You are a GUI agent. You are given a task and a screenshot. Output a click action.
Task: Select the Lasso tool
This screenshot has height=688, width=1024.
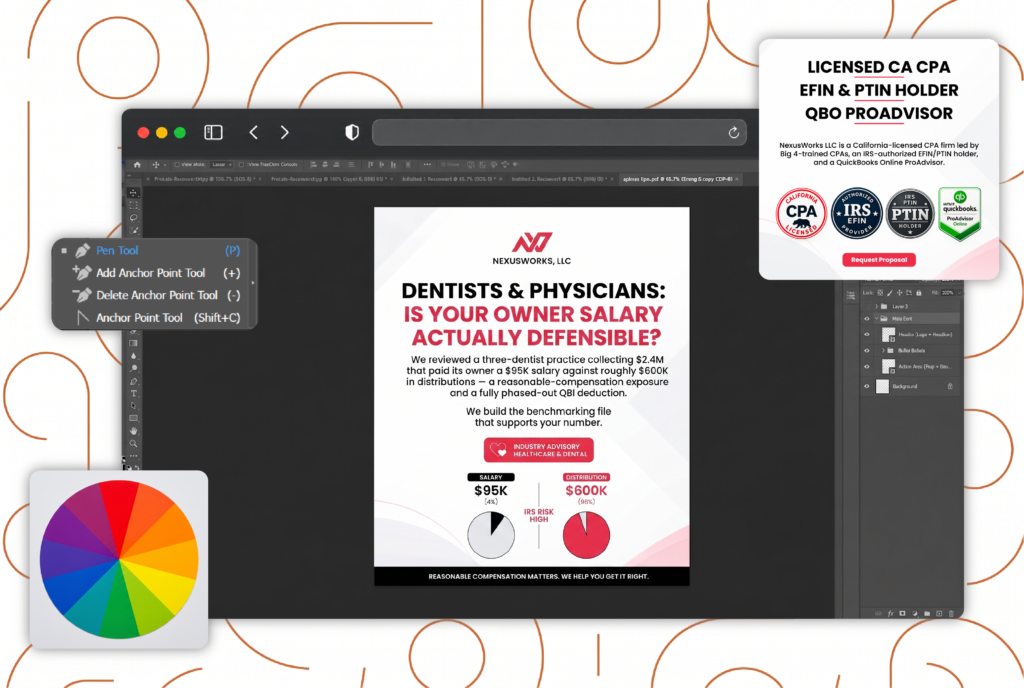tap(133, 217)
